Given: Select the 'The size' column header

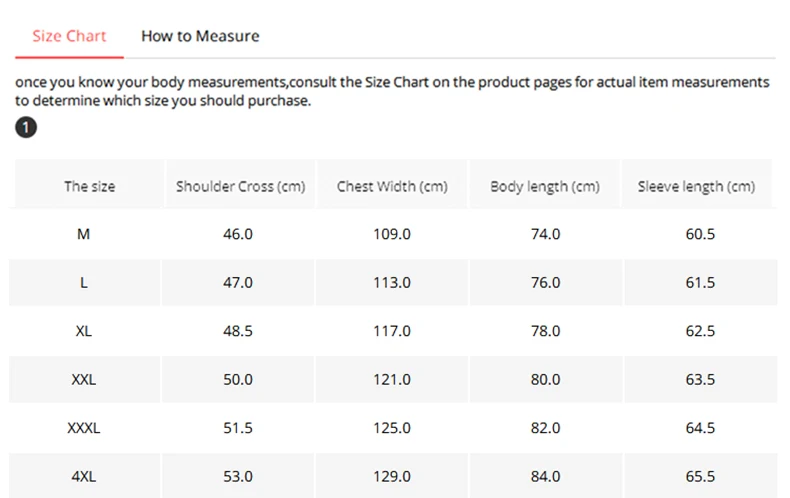Looking at the screenshot, I should (89, 186).
